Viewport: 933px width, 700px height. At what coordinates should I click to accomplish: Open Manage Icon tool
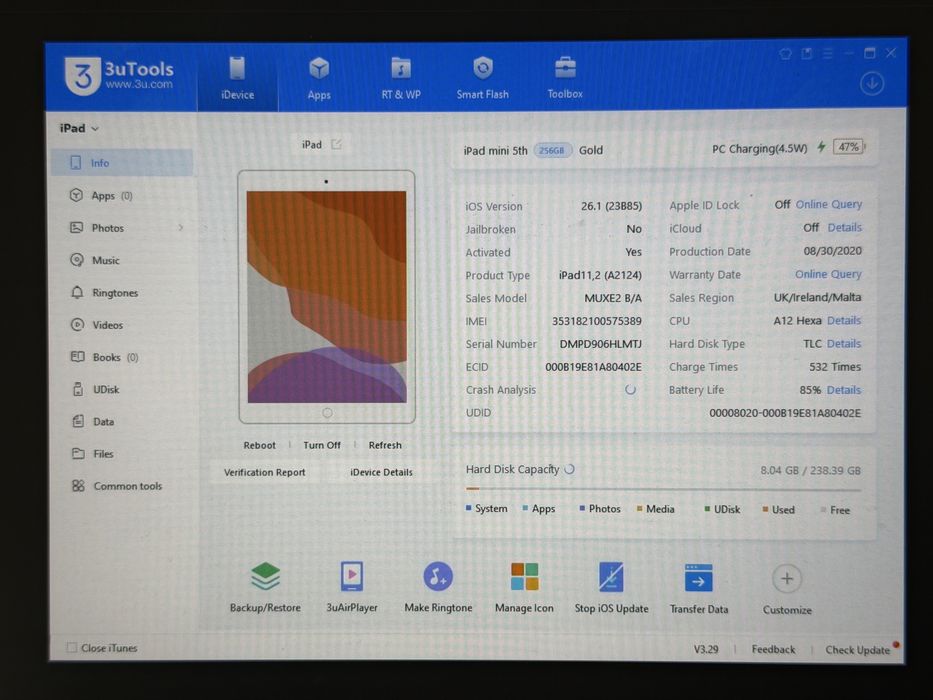click(524, 586)
